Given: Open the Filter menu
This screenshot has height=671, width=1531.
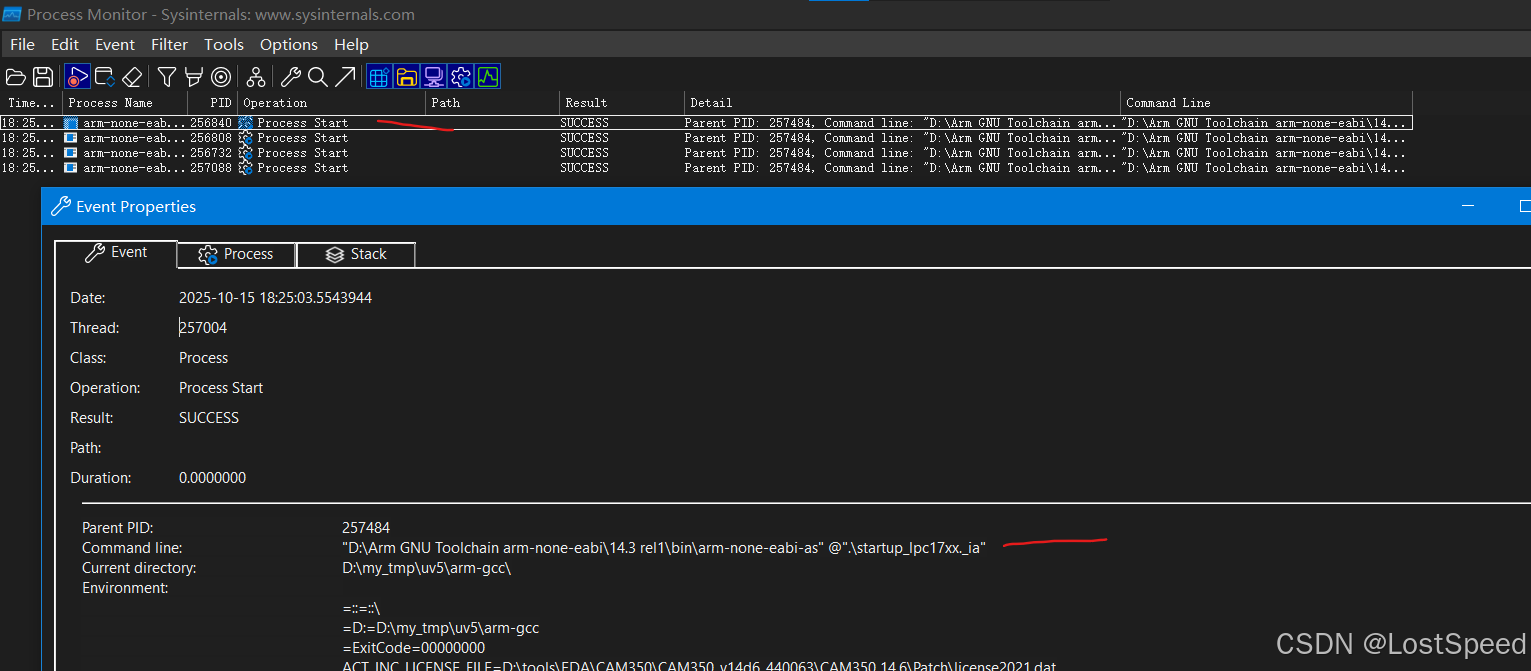Looking at the screenshot, I should click(x=169, y=44).
